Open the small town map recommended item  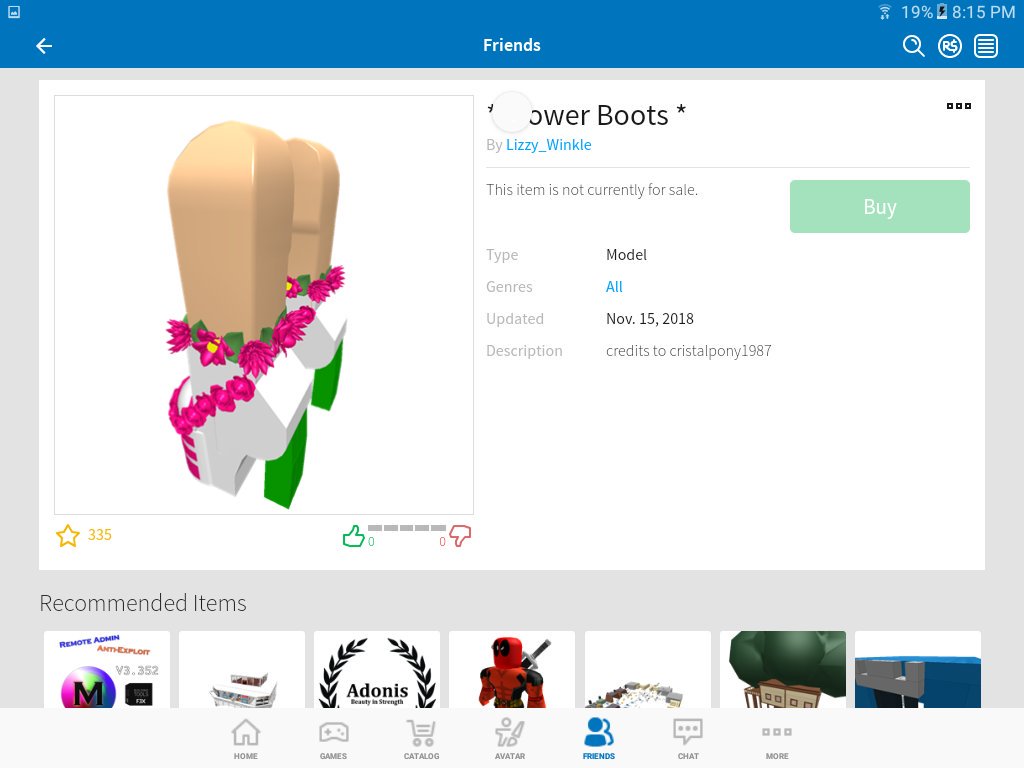click(648, 669)
